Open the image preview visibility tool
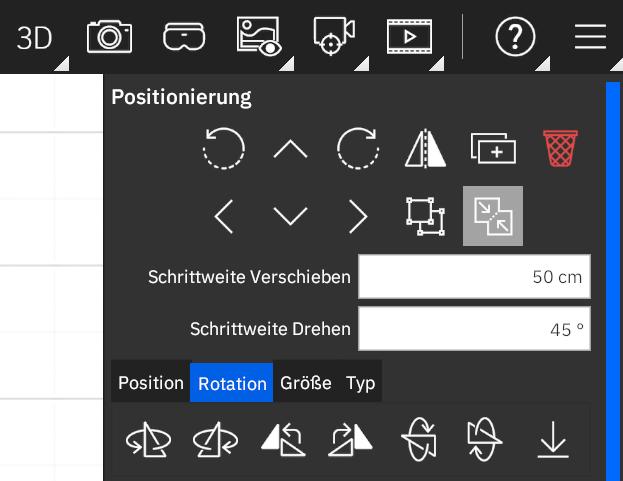Viewport: 623px width, 481px height. click(259, 36)
